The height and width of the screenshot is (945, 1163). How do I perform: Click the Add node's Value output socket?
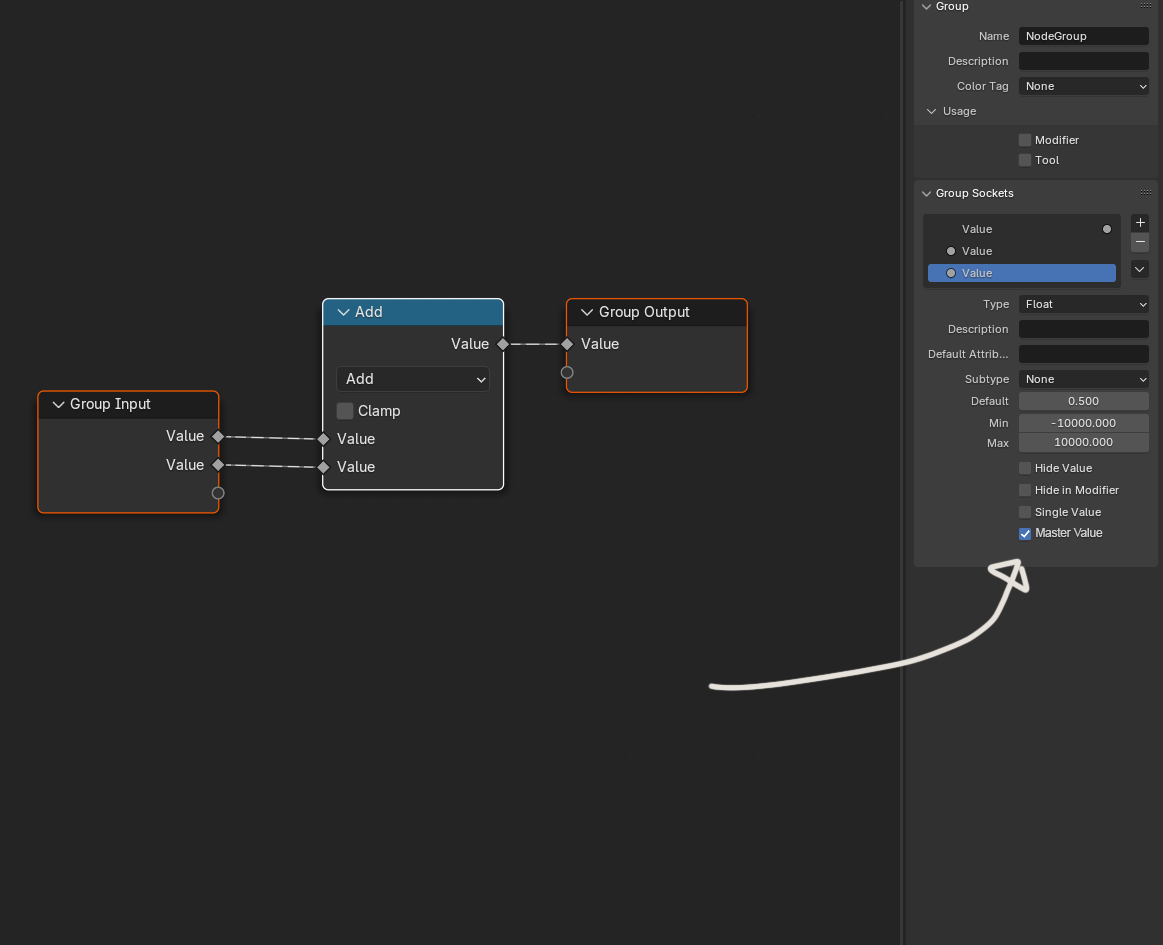pyautogui.click(x=503, y=344)
